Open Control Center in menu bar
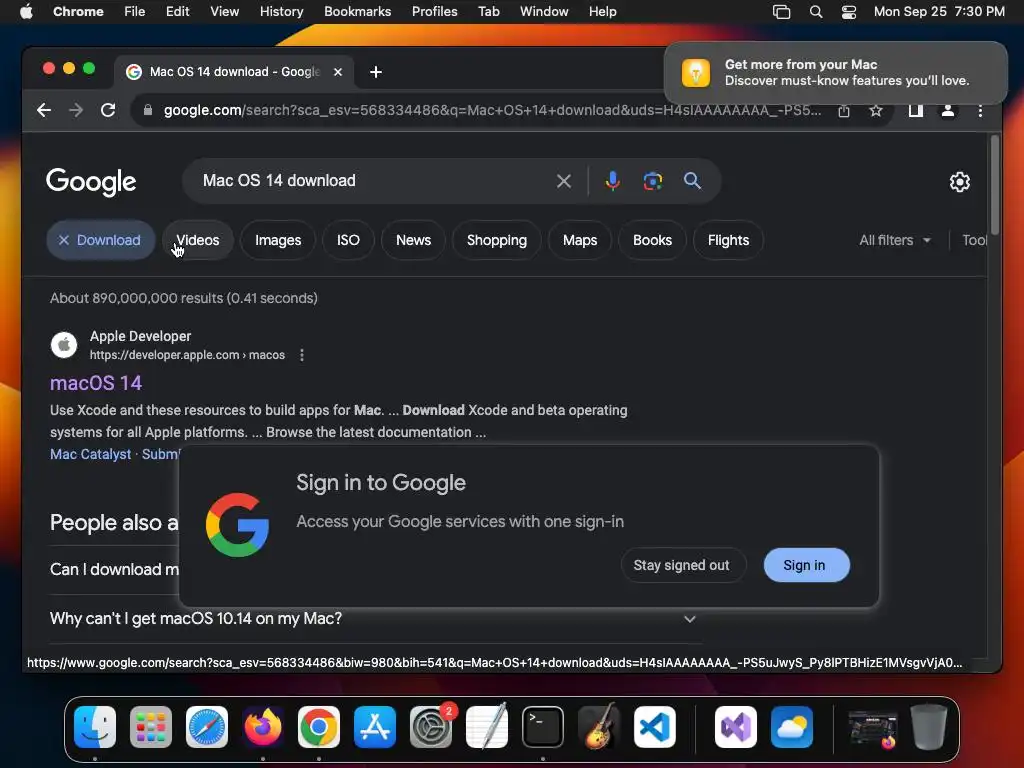 click(848, 12)
